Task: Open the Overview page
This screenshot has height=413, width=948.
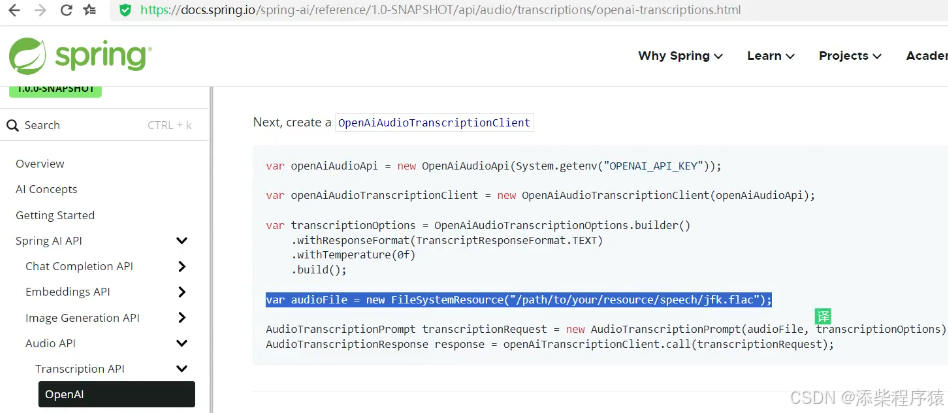Action: (40, 164)
